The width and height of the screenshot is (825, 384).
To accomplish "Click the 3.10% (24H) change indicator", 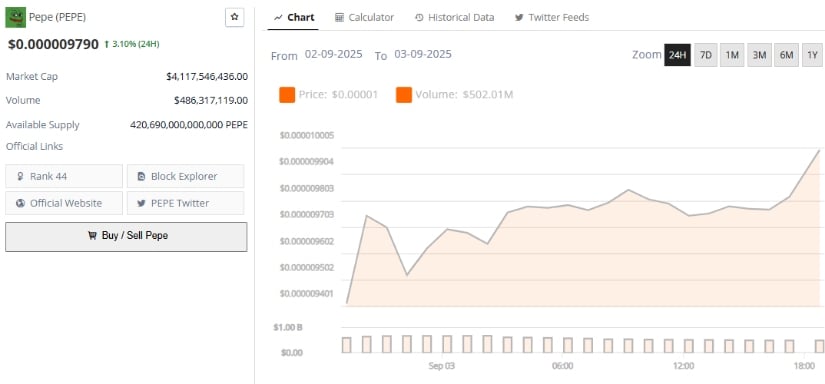I will 132,44.
